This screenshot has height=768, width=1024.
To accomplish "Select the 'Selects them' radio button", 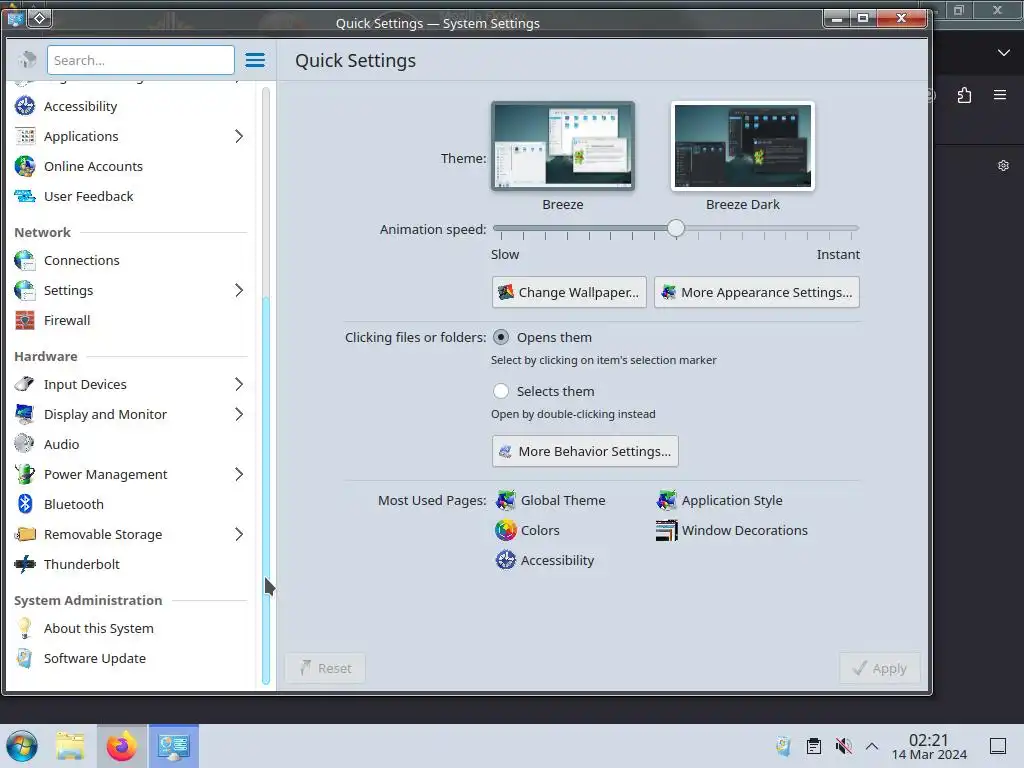I will click(501, 391).
